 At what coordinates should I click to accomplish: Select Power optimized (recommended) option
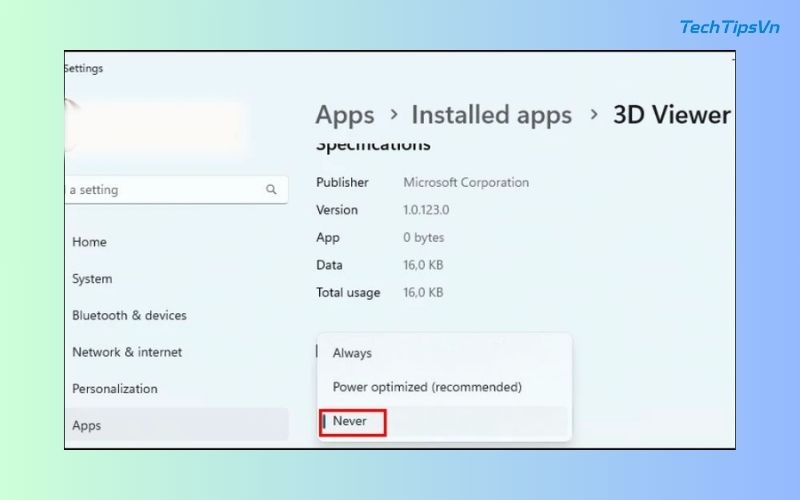pos(444,387)
